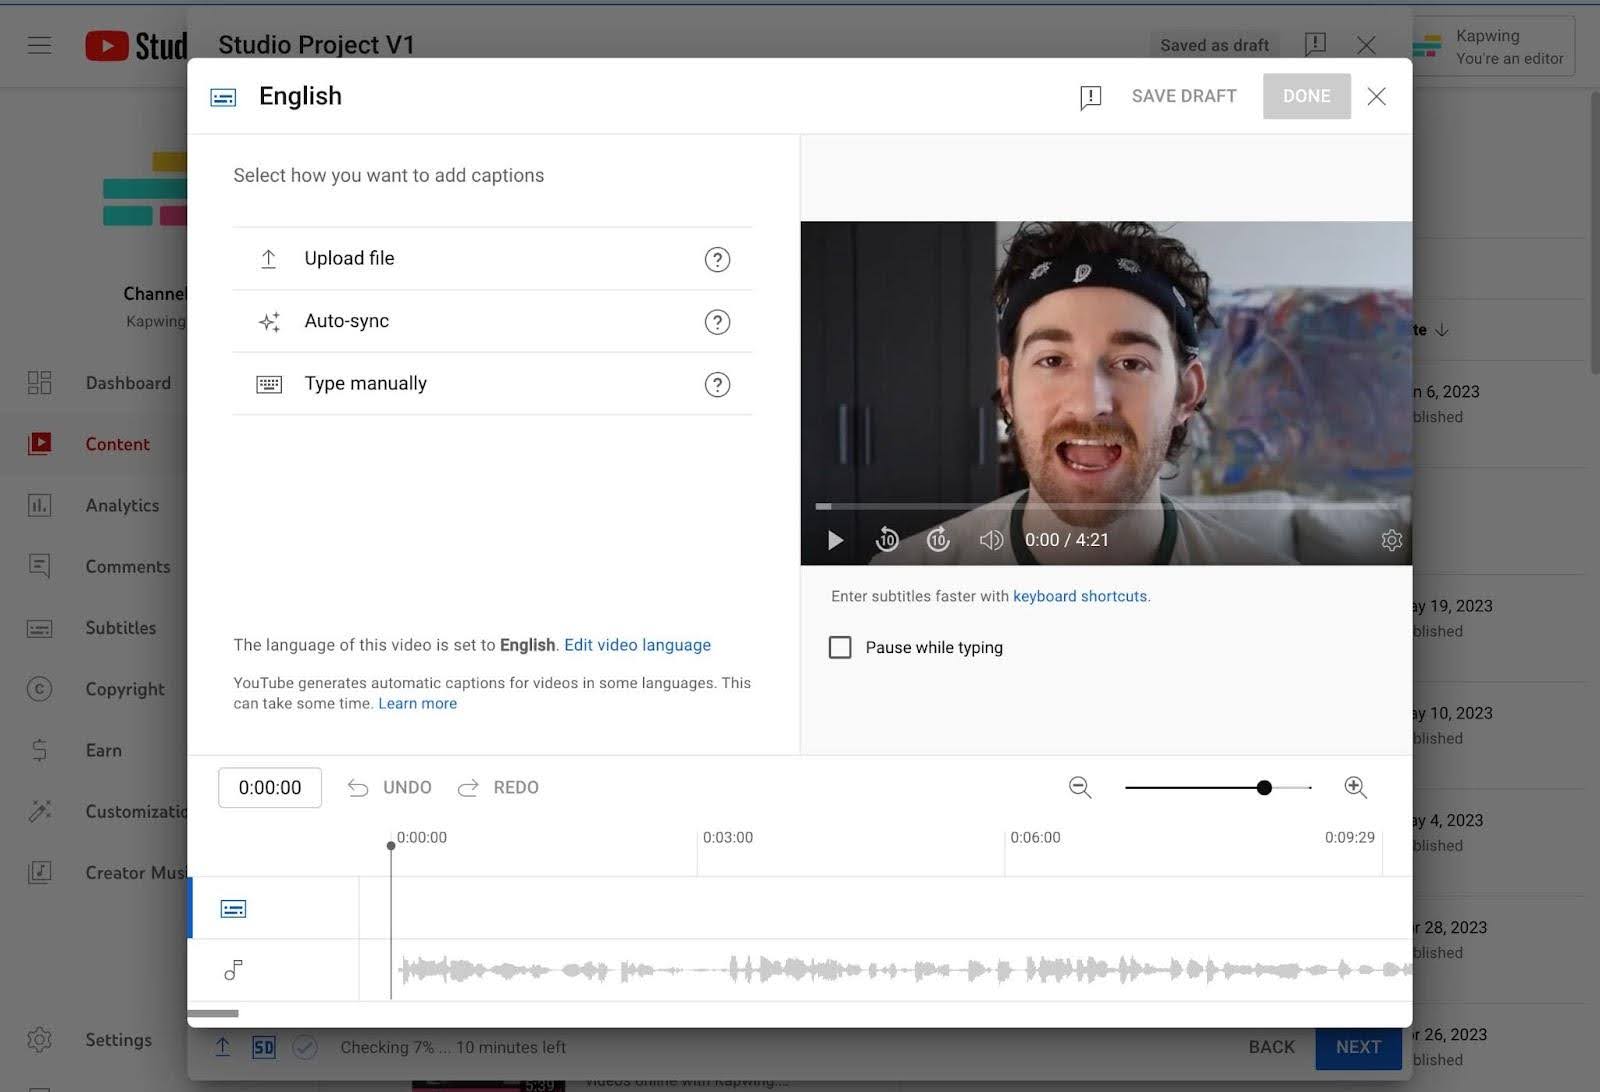
Task: Open Learn more about automatic captions
Action: 417,703
